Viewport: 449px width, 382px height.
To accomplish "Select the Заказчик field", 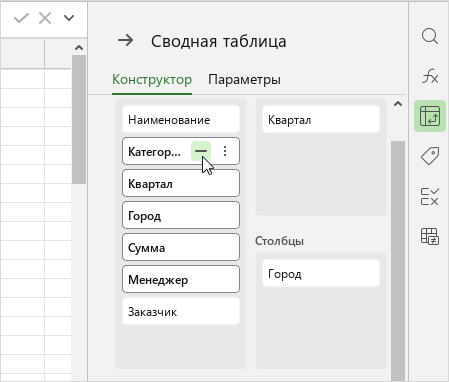I will [x=181, y=311].
